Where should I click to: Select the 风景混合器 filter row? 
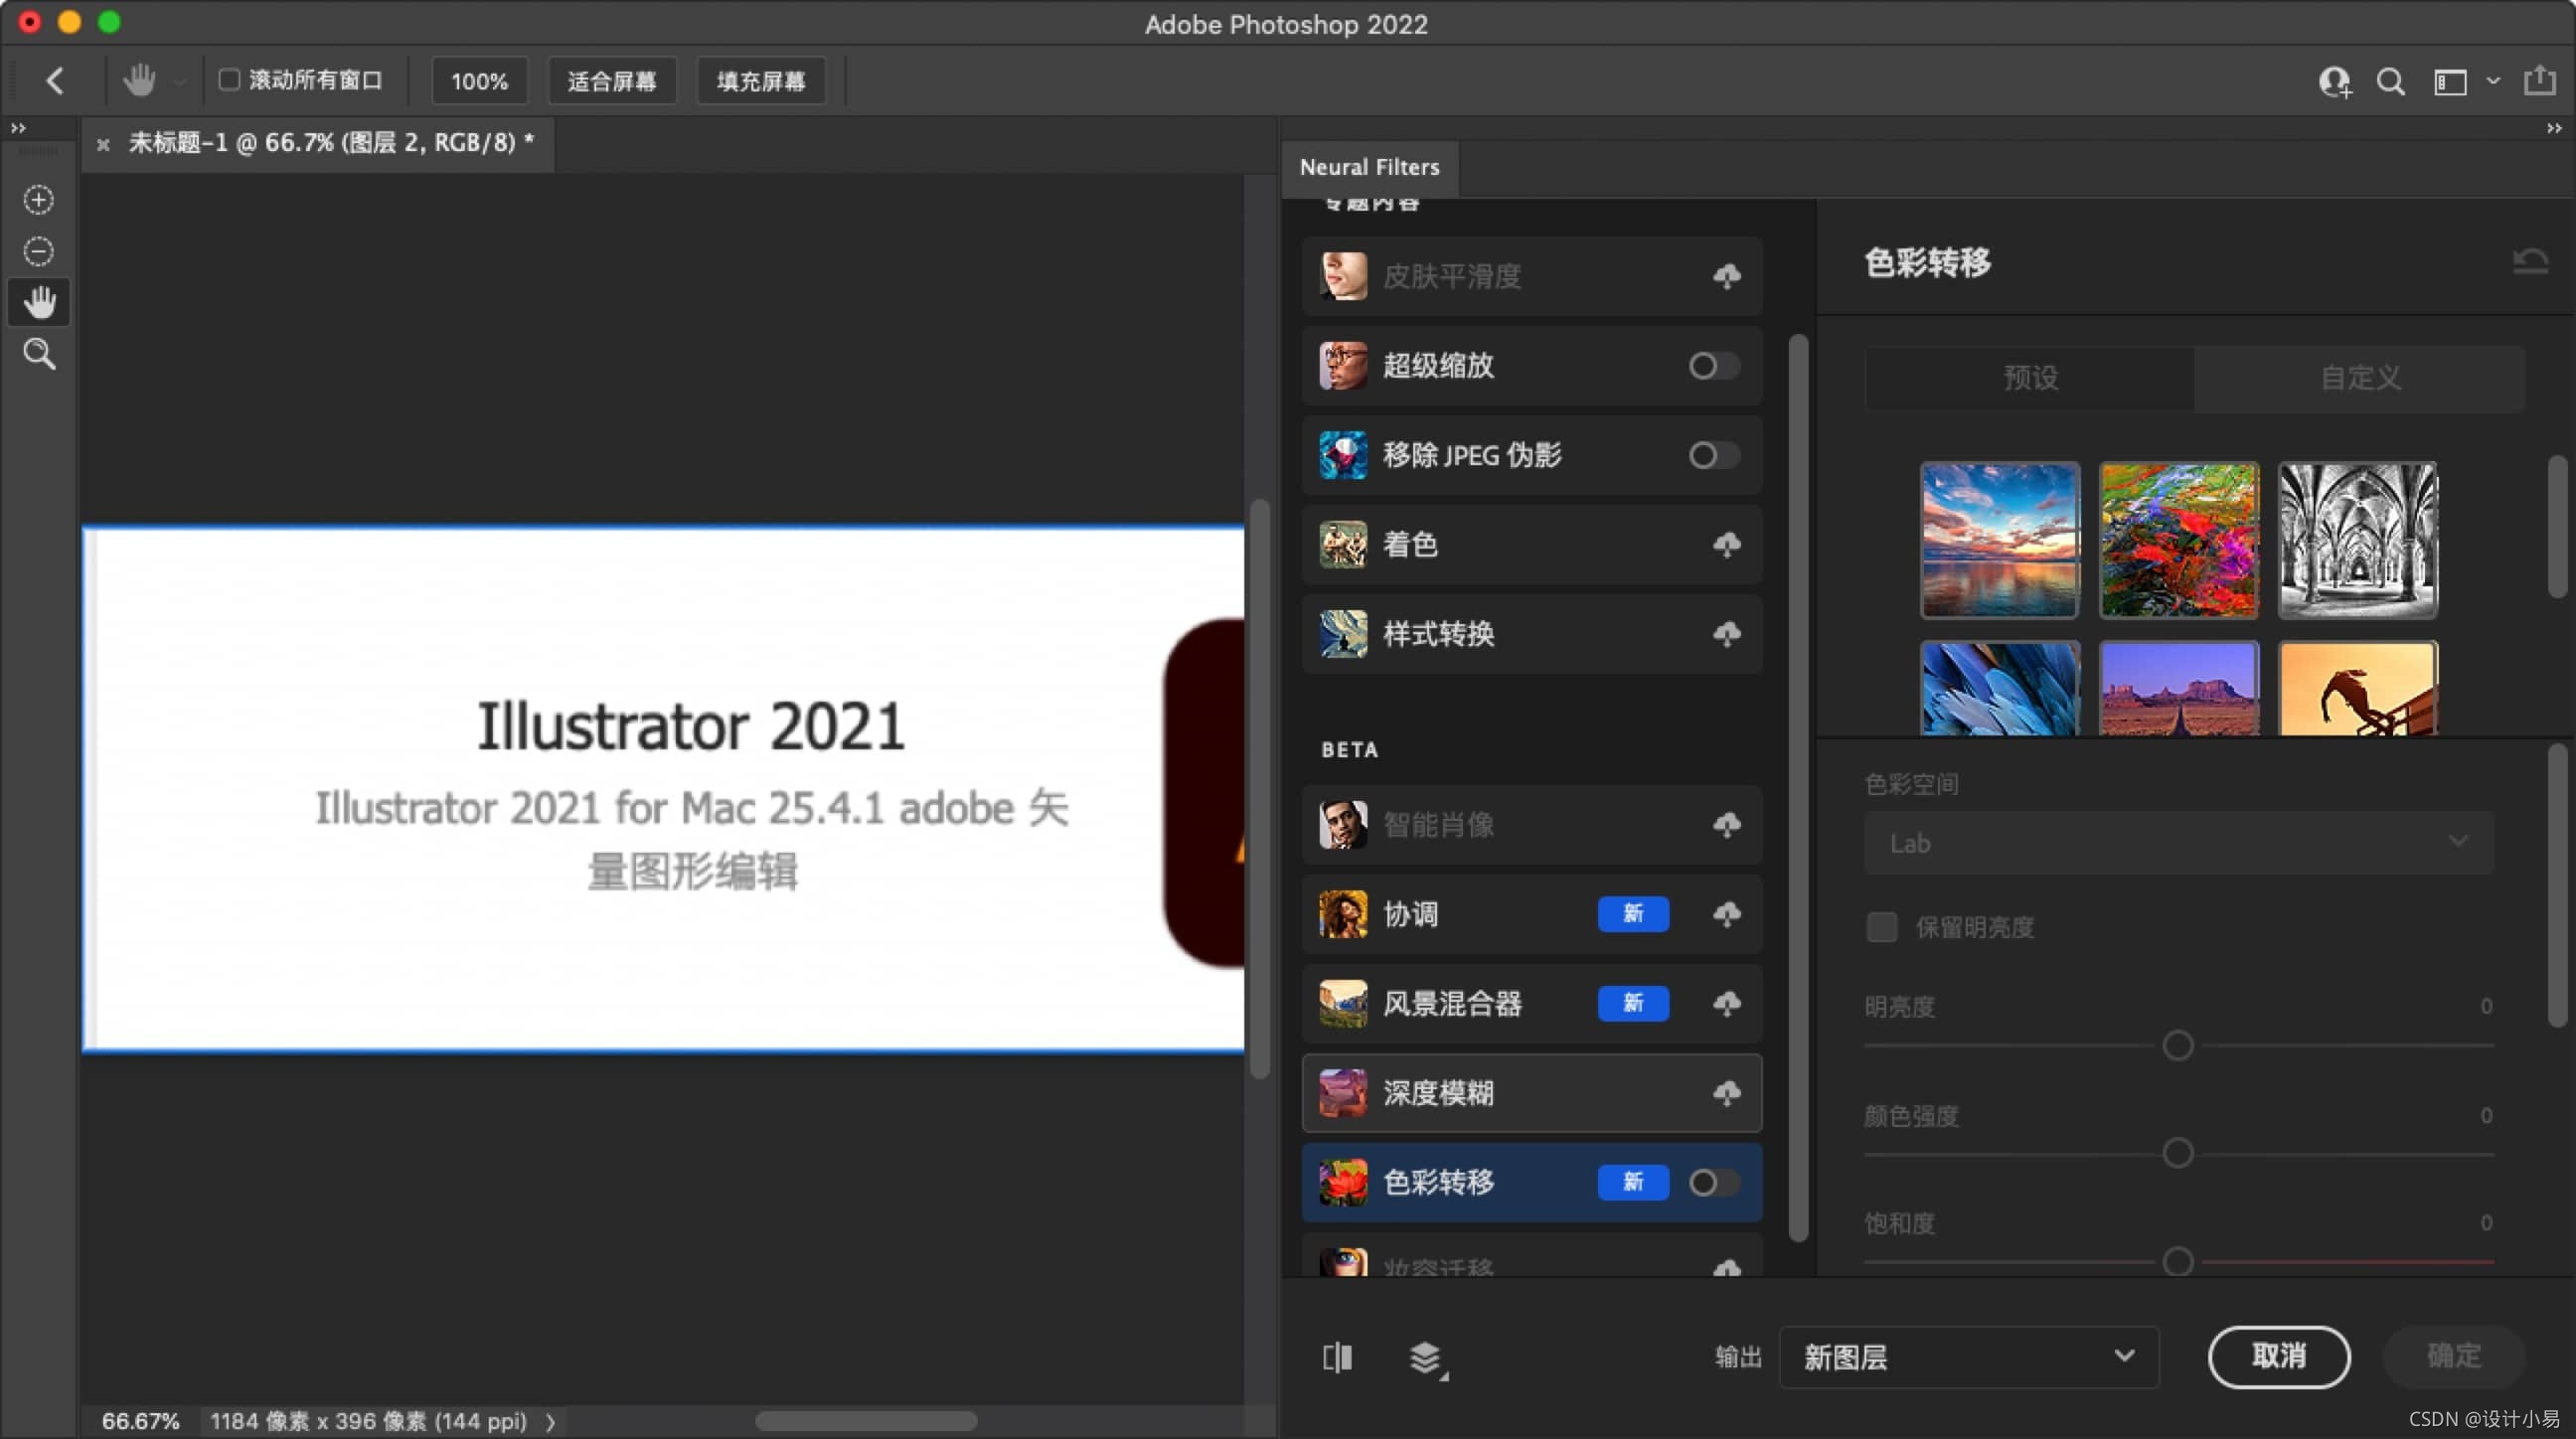(x=1532, y=1003)
